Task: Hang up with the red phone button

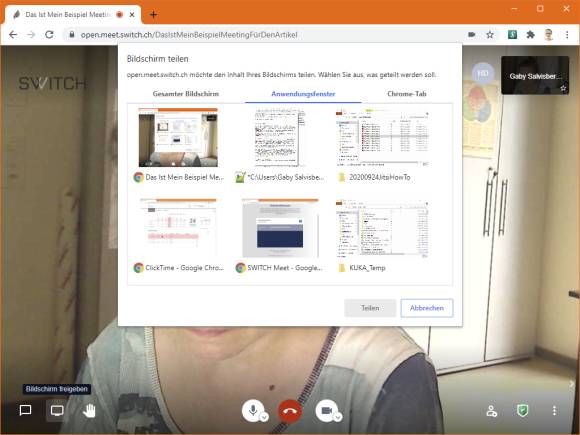Action: click(x=290, y=411)
